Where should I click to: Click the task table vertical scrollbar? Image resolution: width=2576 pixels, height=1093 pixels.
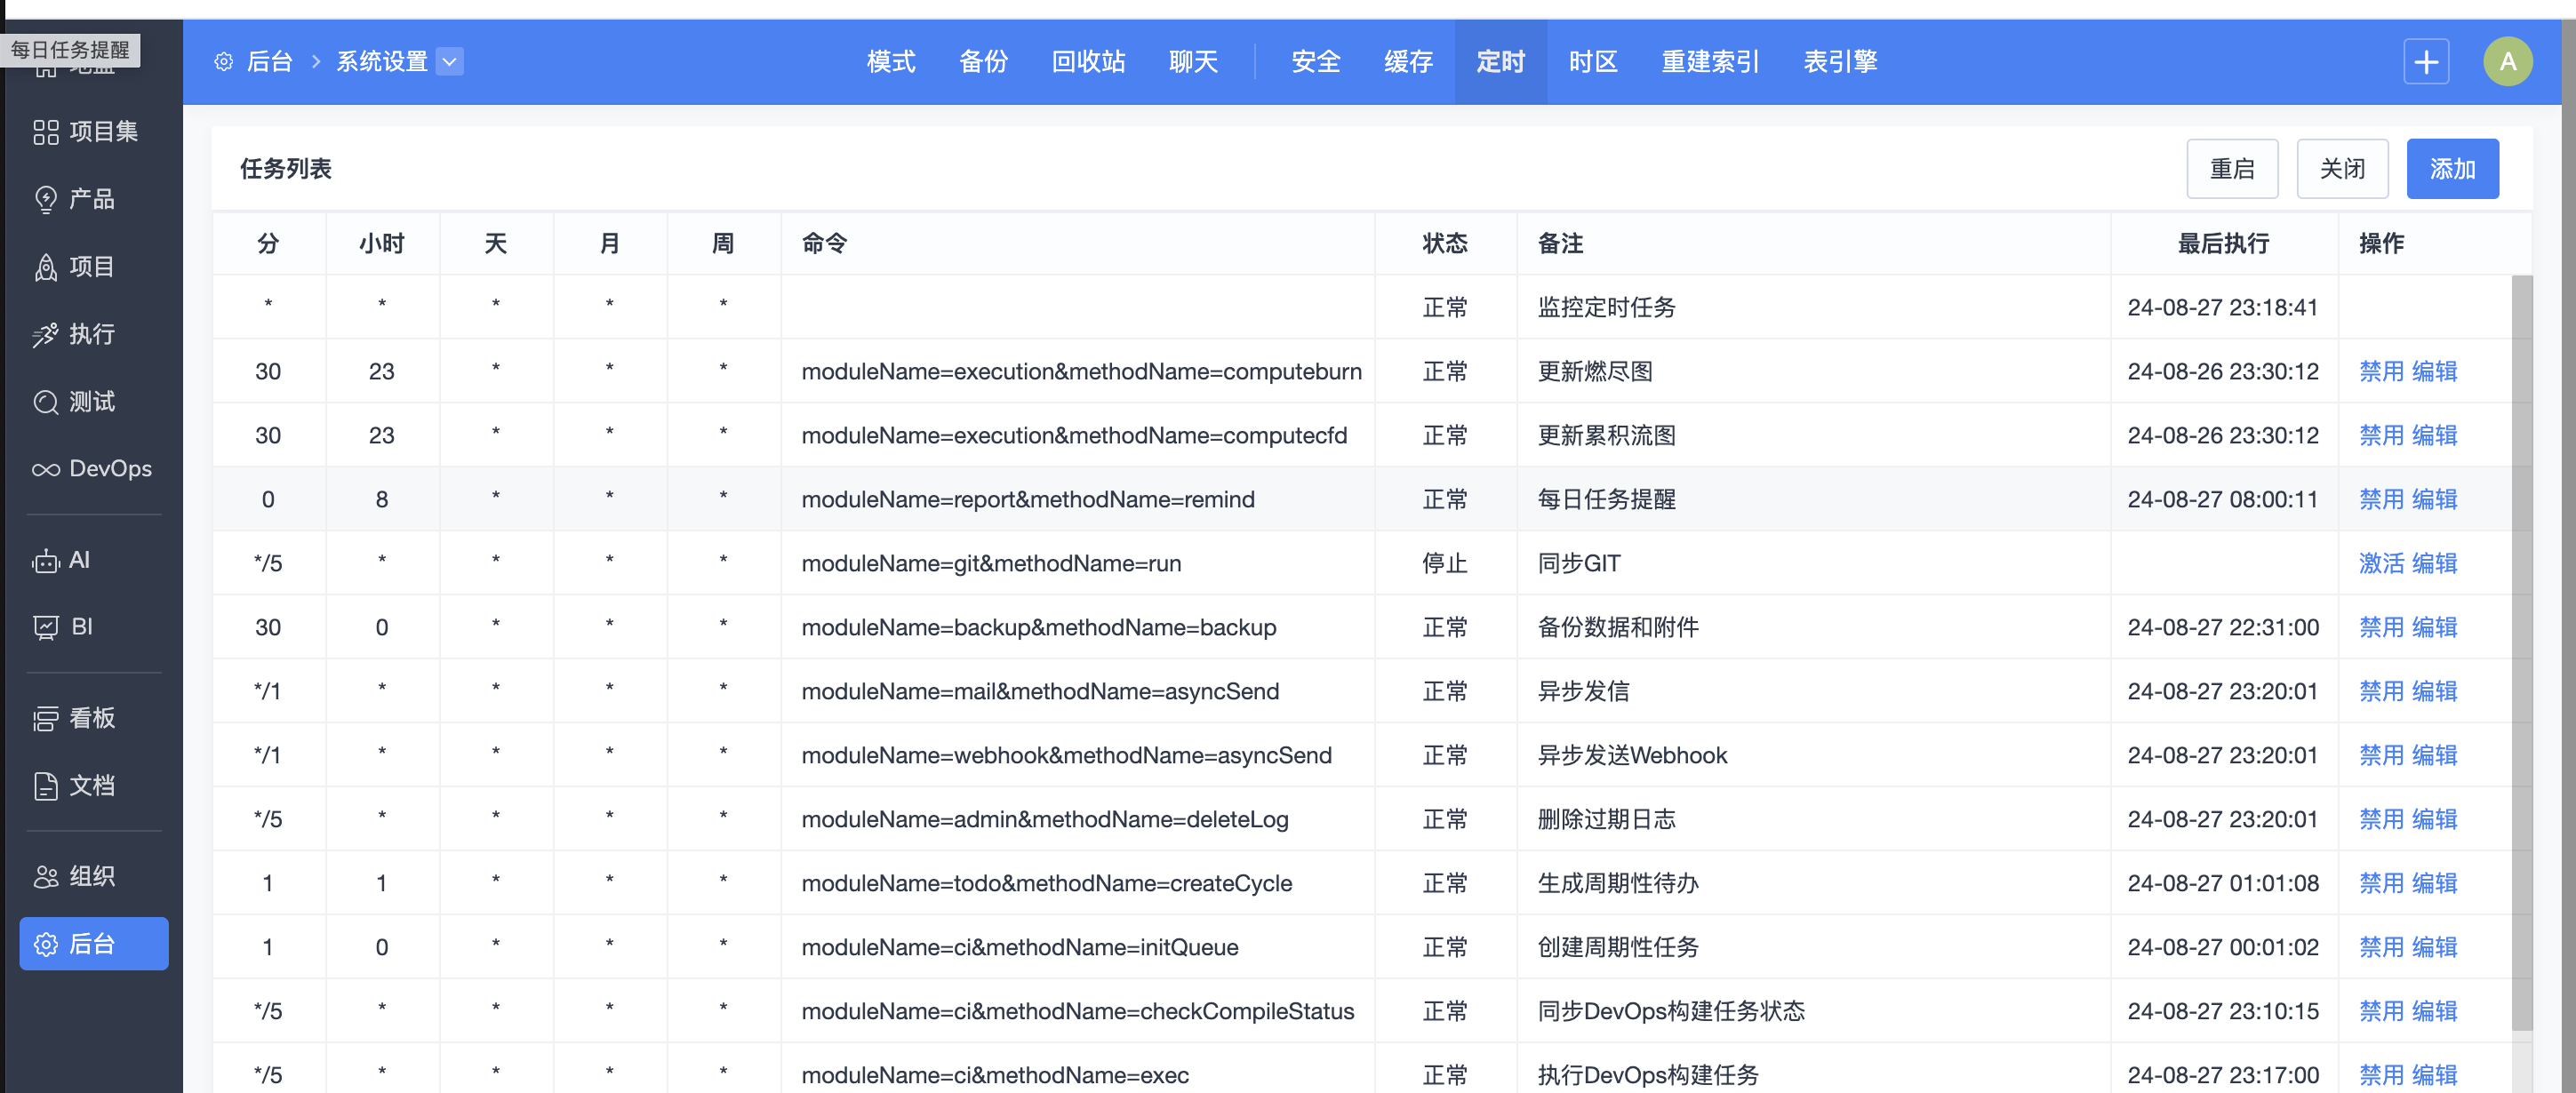(2521, 650)
